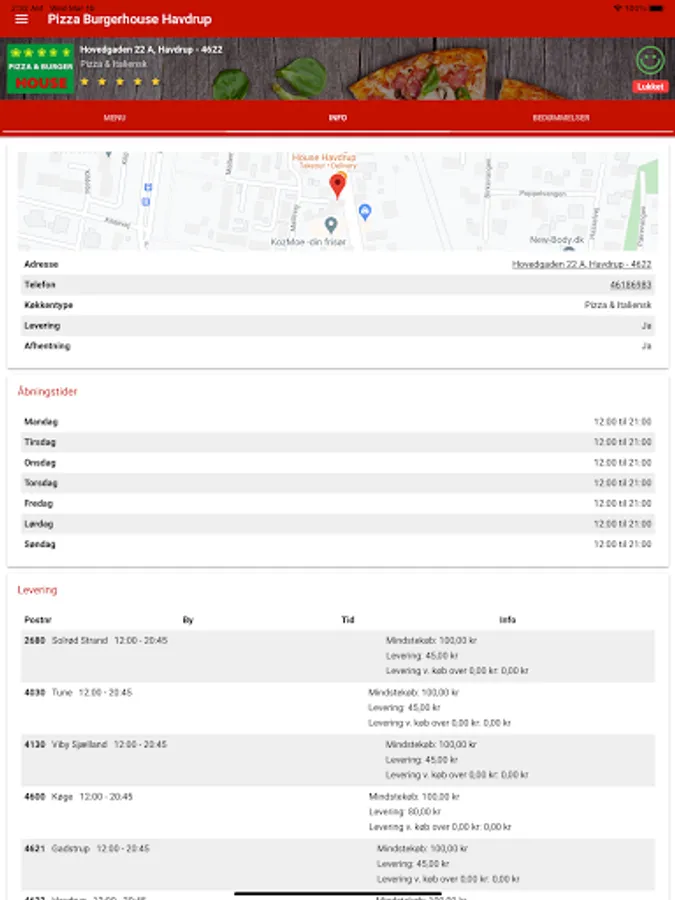Click Pizza Burgerhouse Havdrup title
This screenshot has width=675, height=900.
coord(130,20)
